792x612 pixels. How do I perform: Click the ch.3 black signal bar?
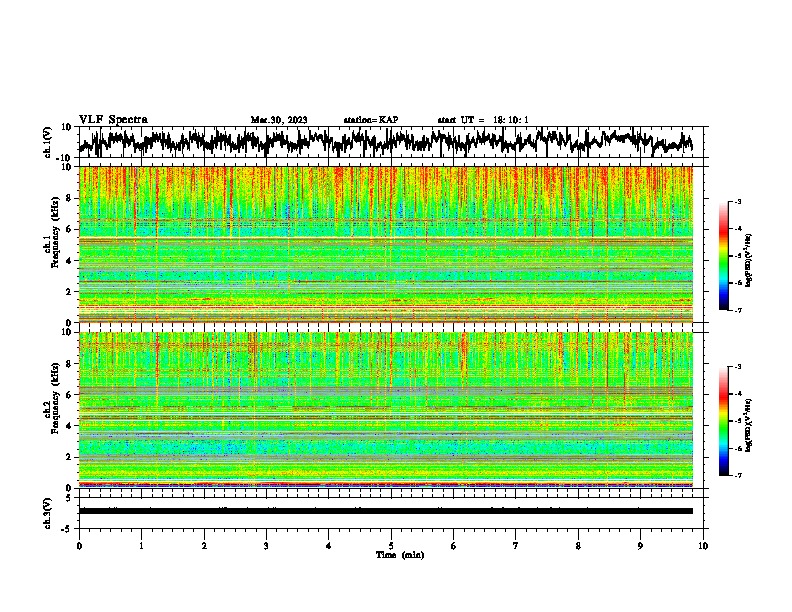386,511
